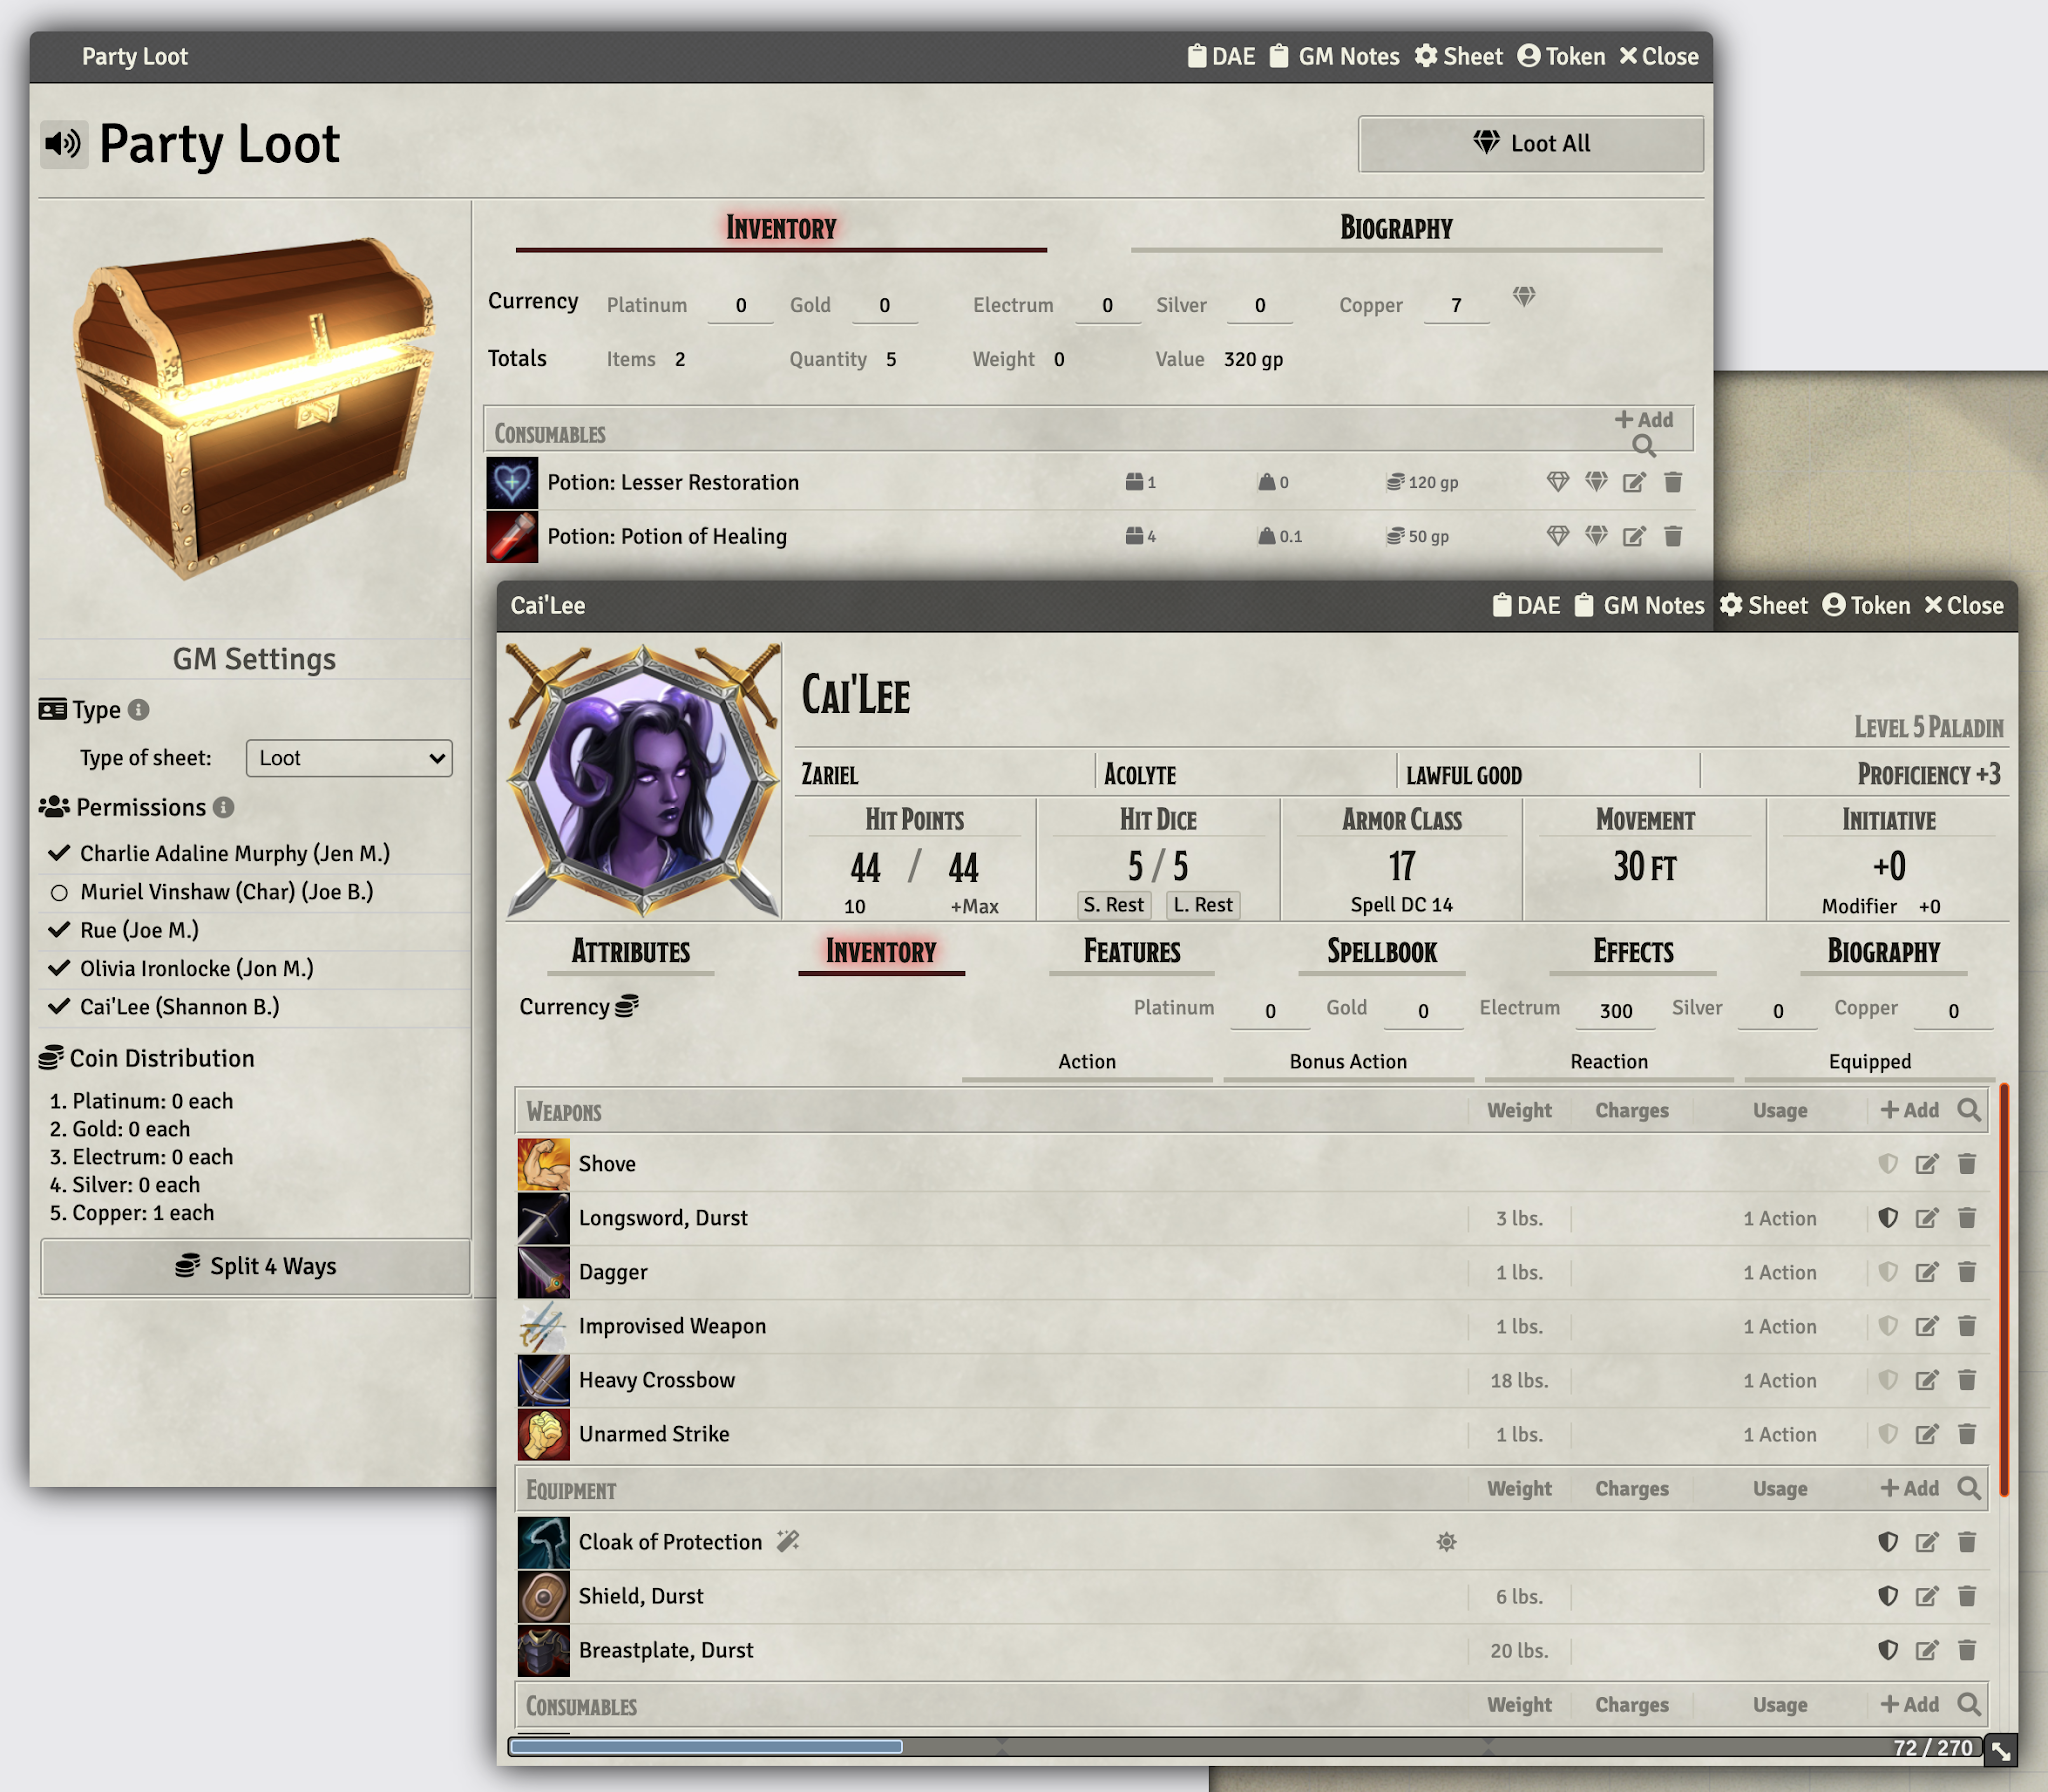Click the Split 4 Ways button

tap(256, 1266)
